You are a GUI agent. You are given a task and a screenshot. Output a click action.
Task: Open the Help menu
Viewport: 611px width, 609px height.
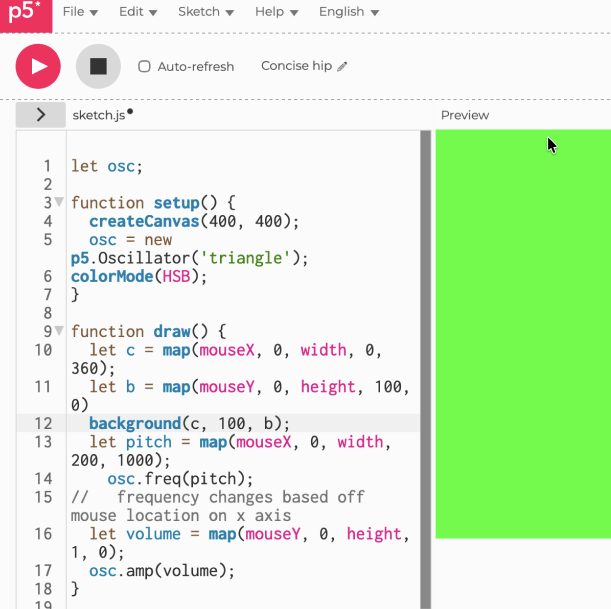tap(276, 12)
